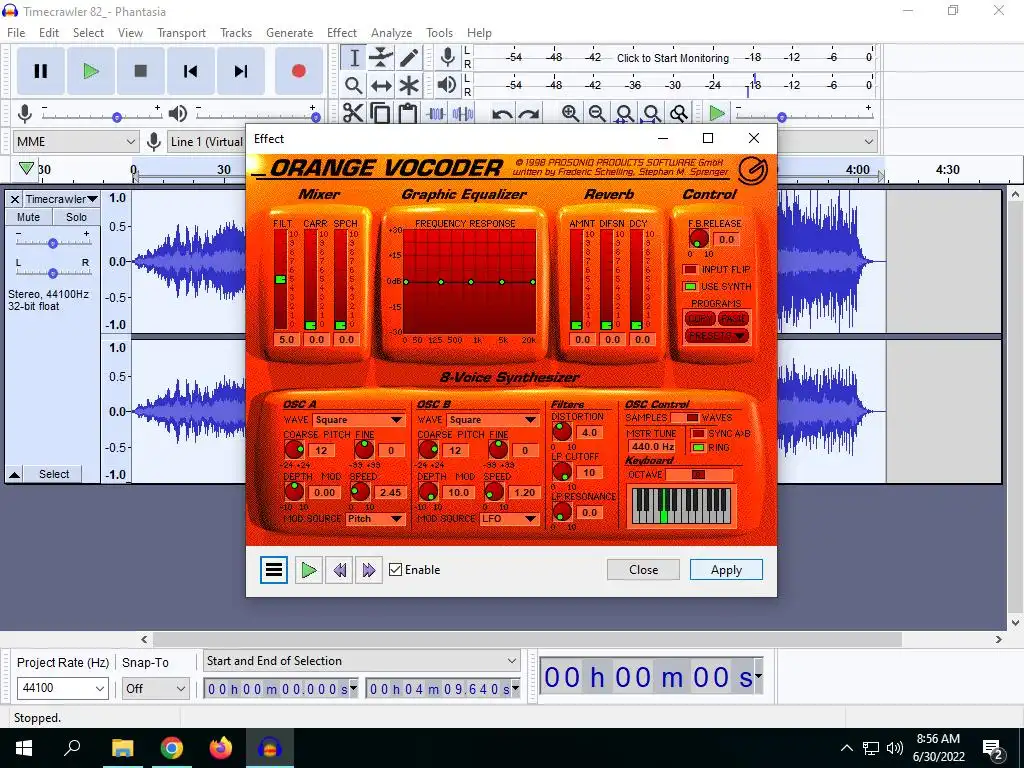Screen dimensions: 1024x768
Task: Open the OSC A WAVE Square dropdown
Action: pyautogui.click(x=359, y=419)
